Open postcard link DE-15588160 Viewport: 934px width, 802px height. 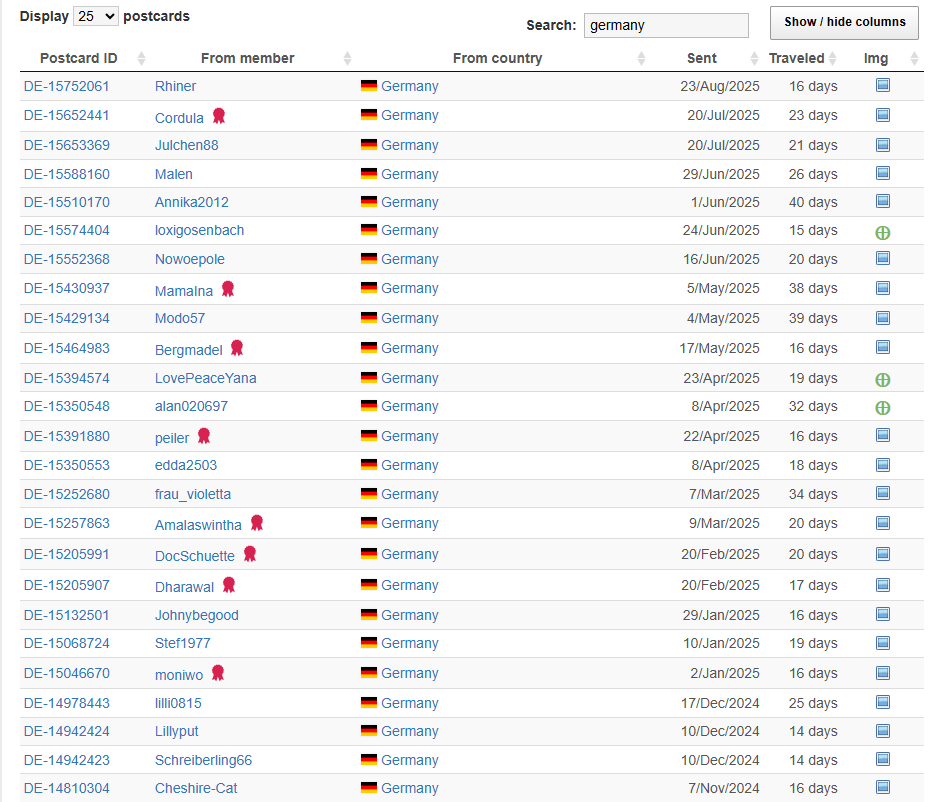click(67, 174)
